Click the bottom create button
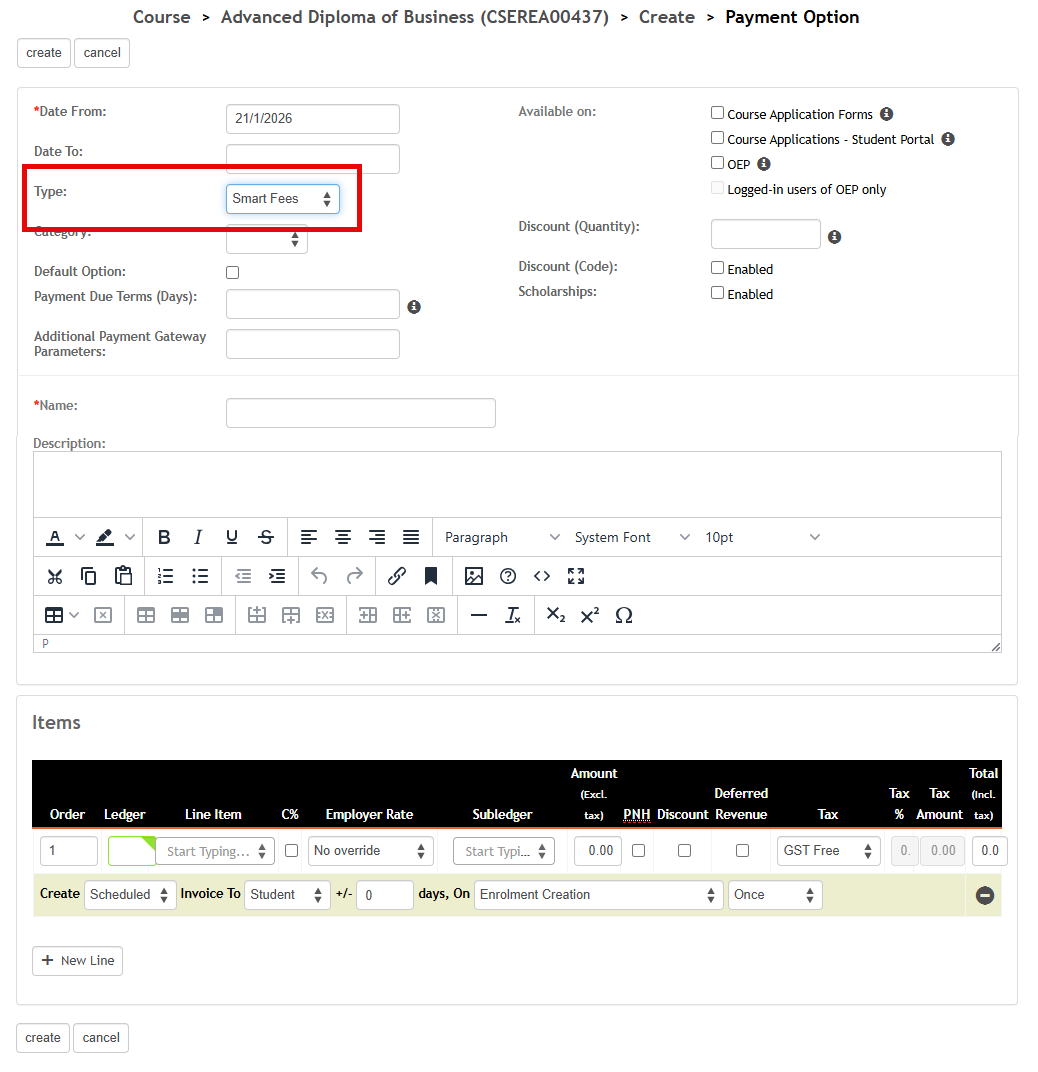The image size is (1038, 1072). coord(43,1038)
